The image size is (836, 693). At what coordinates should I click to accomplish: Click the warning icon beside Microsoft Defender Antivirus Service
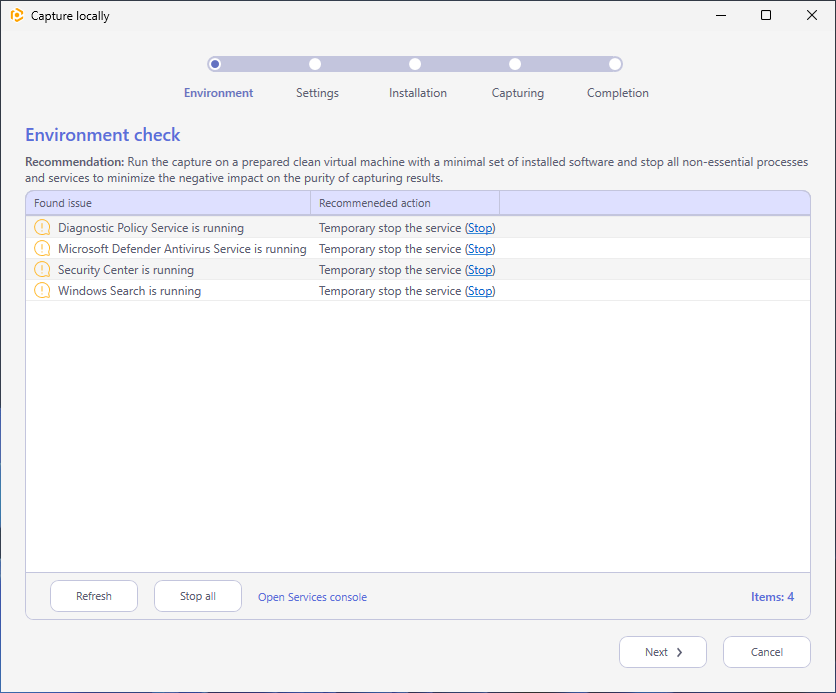click(x=42, y=248)
